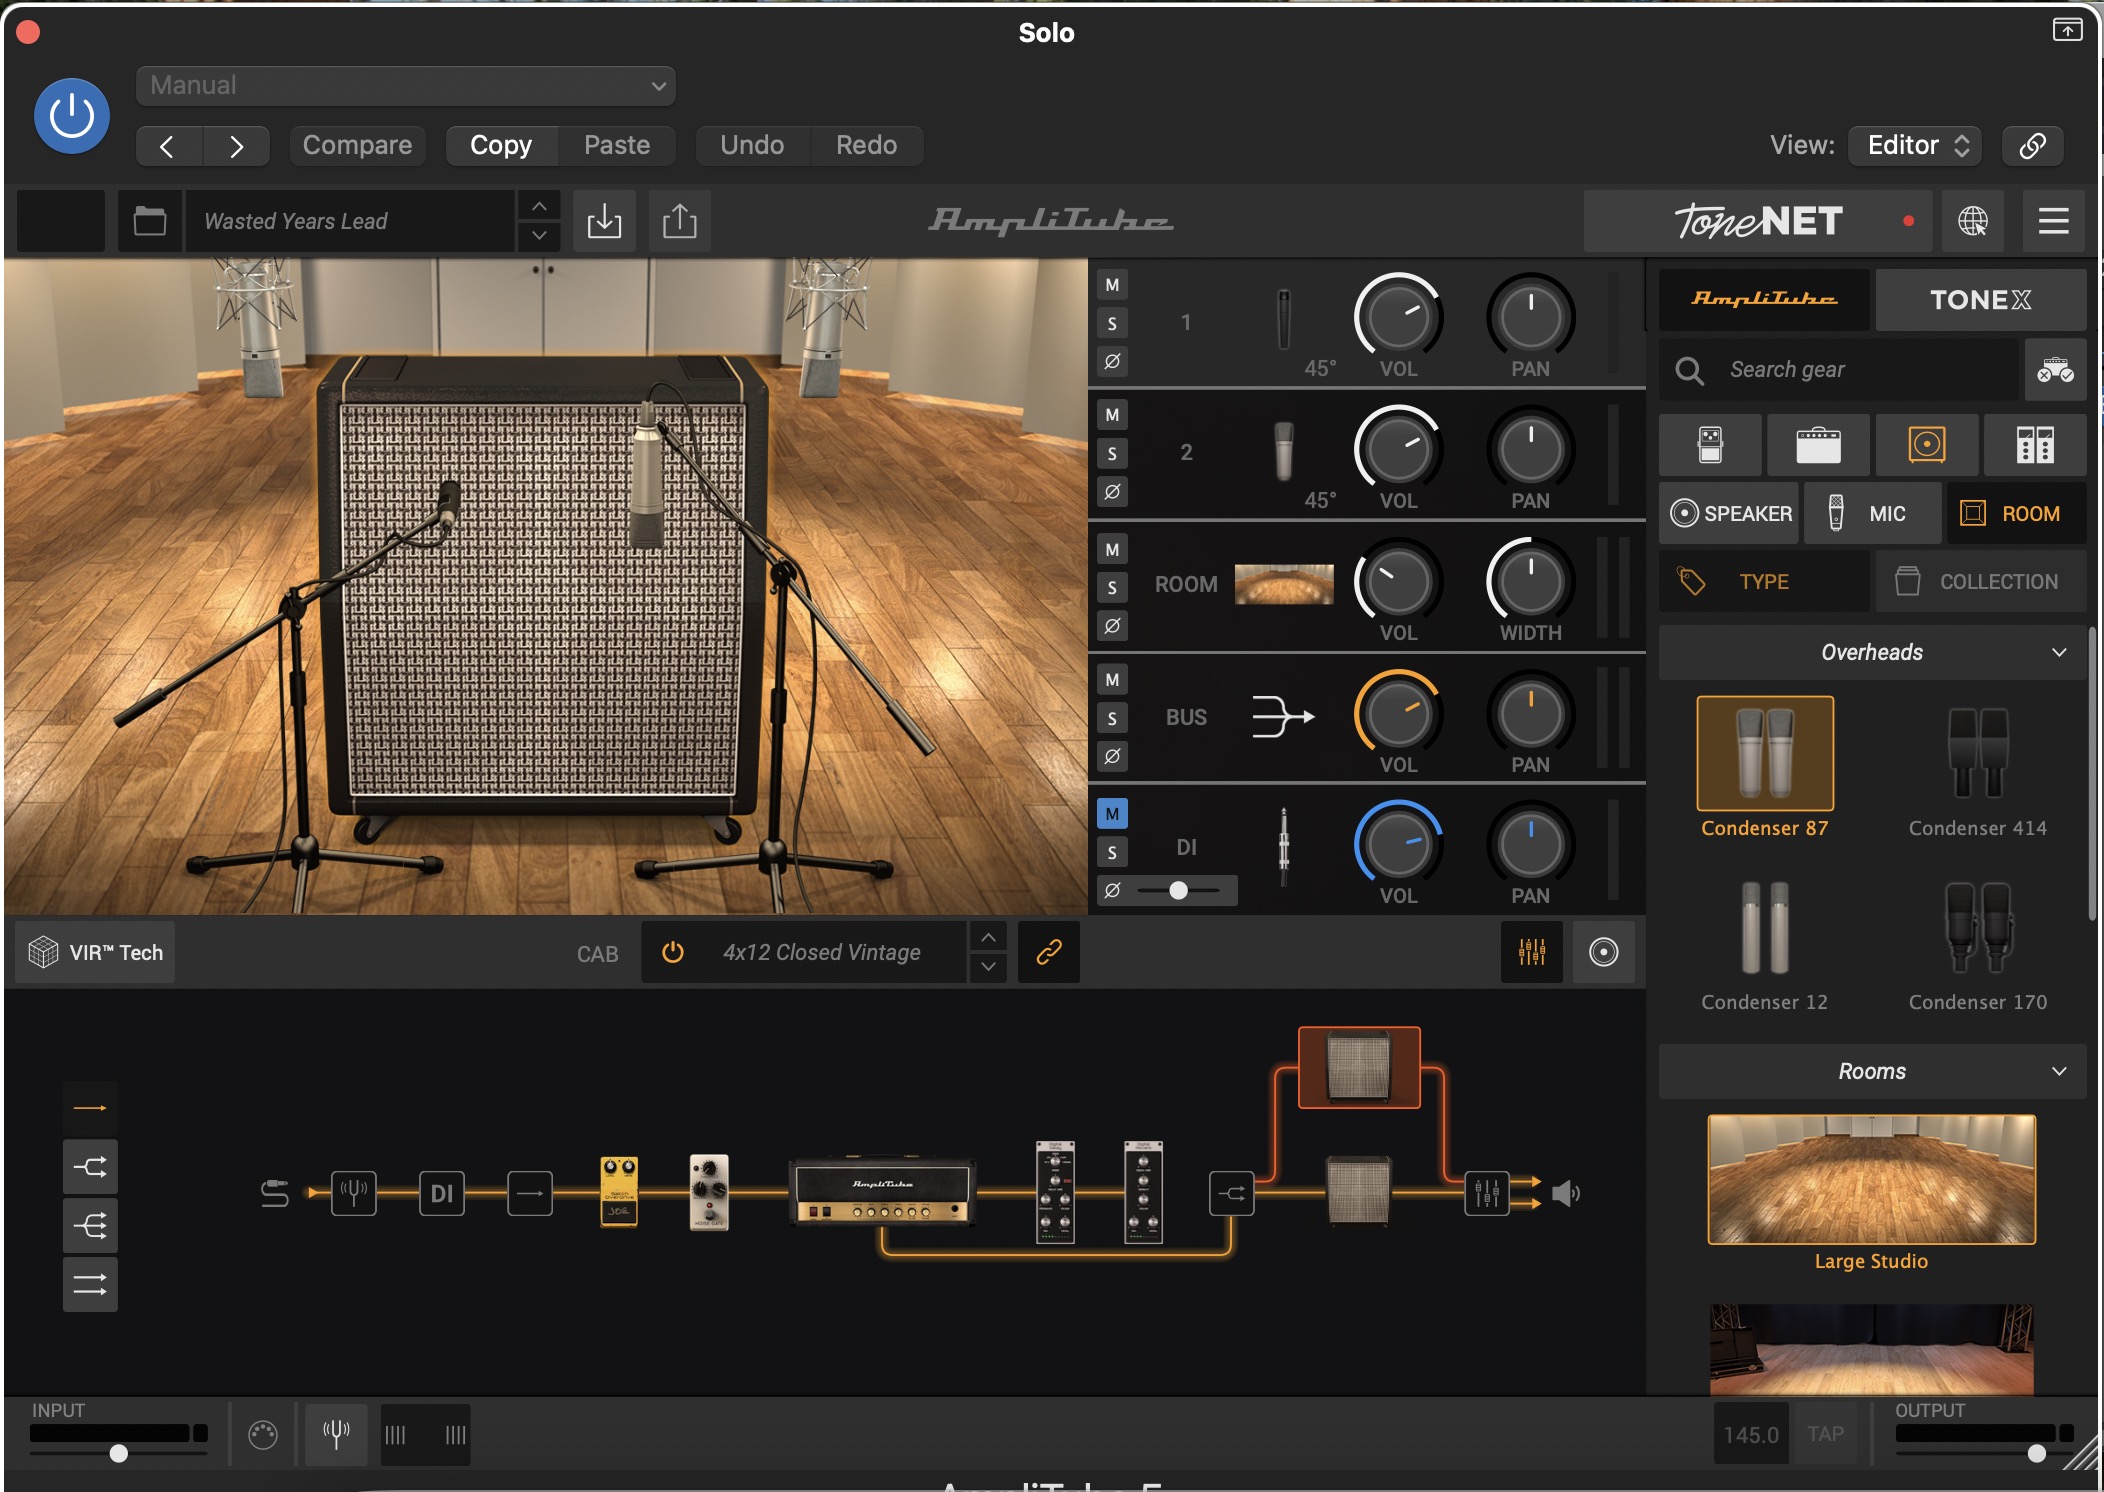Mute mic channel 1
This screenshot has height=1492, width=2104.
[1112, 285]
